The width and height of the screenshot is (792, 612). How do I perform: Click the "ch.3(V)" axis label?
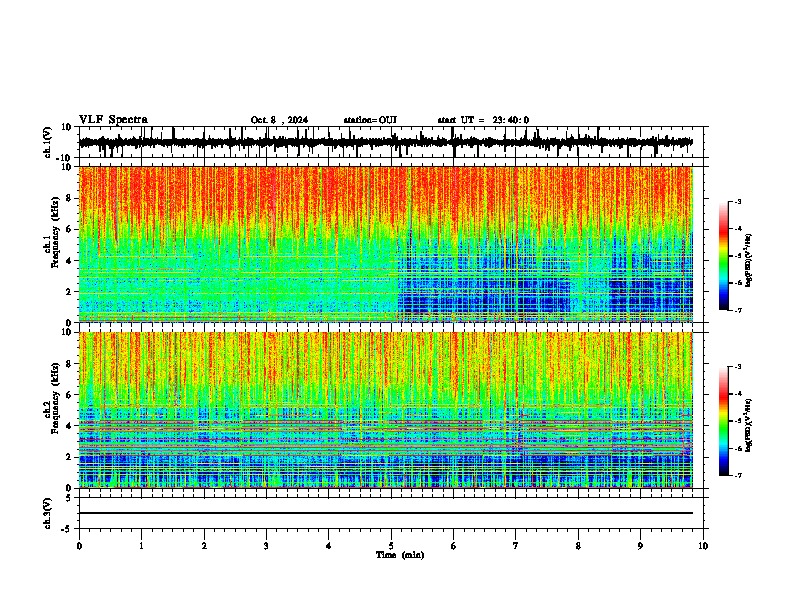pyautogui.click(x=48, y=513)
